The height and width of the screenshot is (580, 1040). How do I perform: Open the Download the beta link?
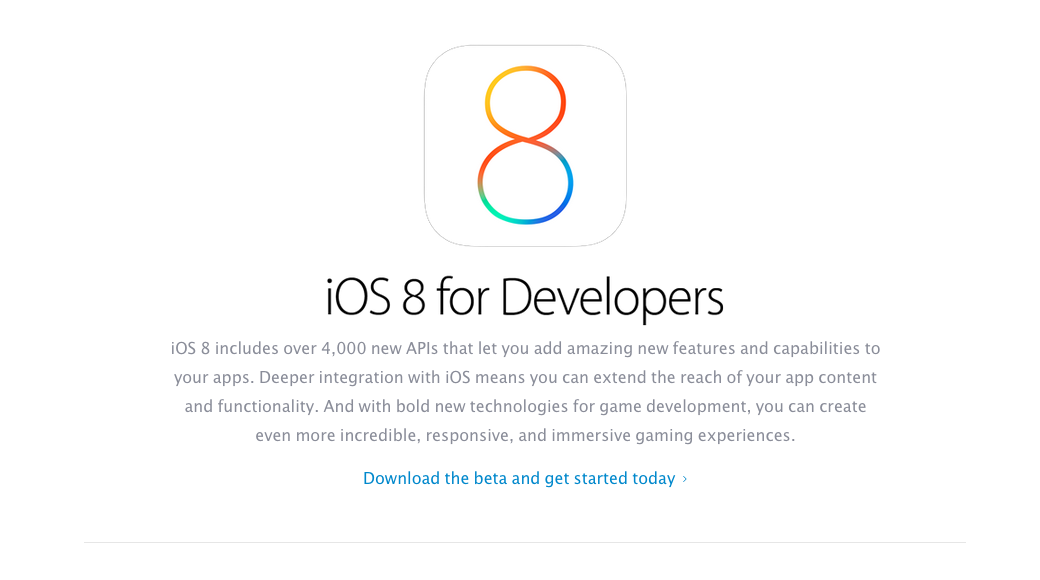tap(519, 478)
